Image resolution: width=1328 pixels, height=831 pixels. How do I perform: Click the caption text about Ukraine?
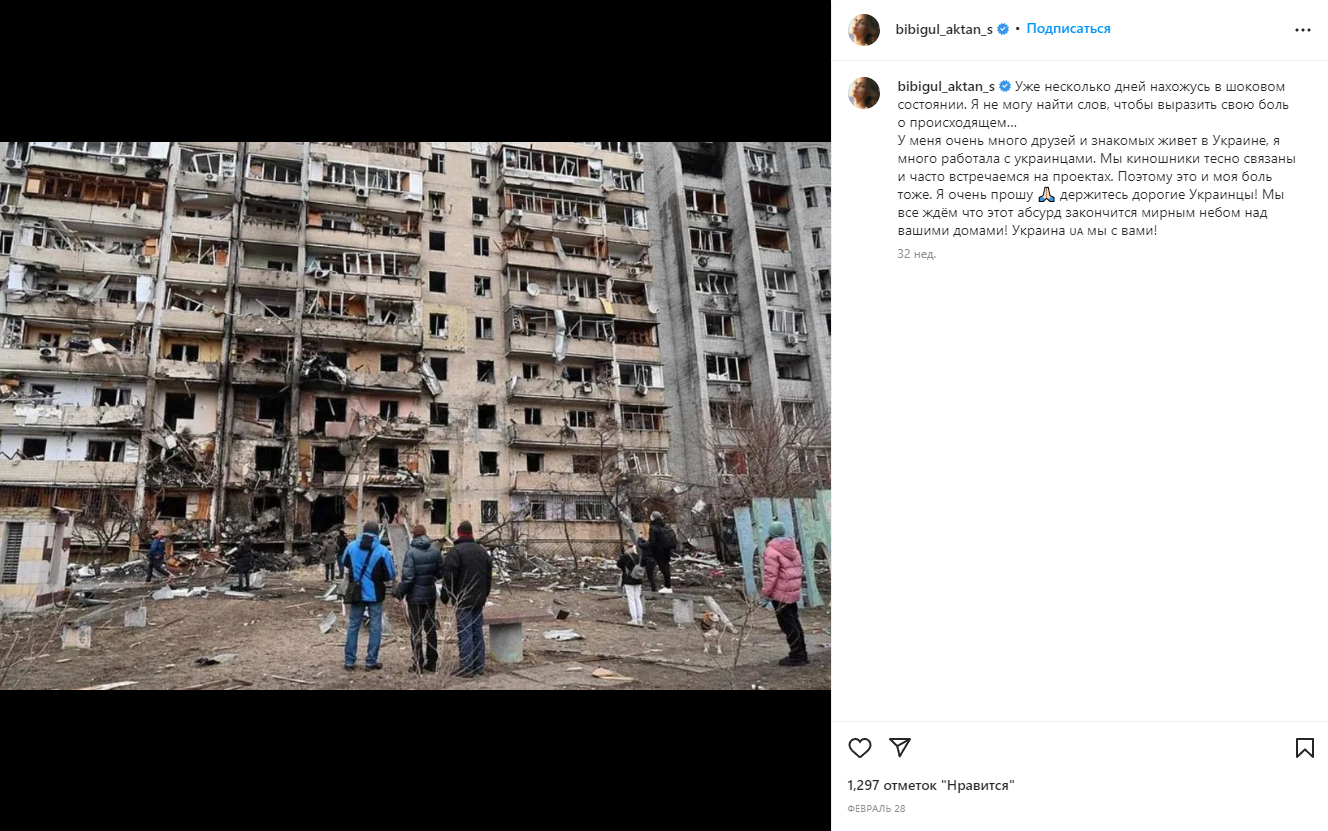[1097, 158]
